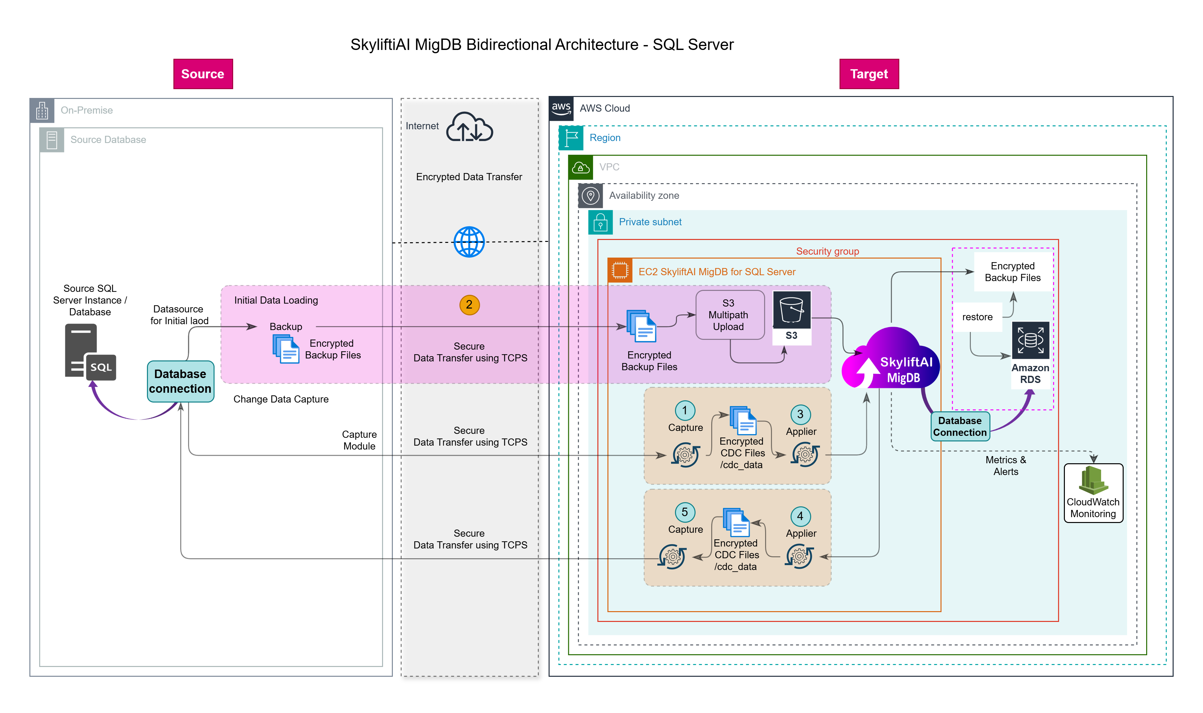Click the "VPC" label
The width and height of the screenshot is (1203, 713).
pos(609,167)
